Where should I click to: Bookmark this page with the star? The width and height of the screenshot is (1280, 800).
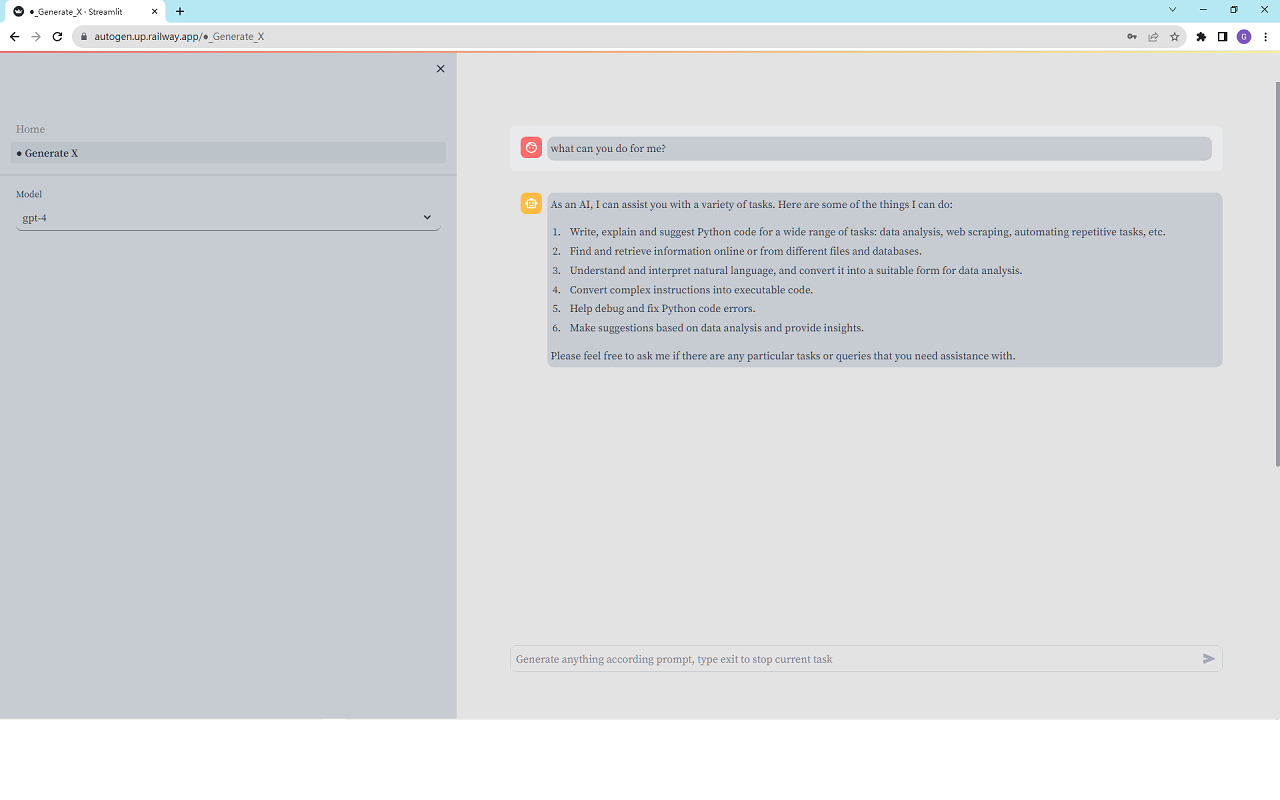pyautogui.click(x=1175, y=37)
